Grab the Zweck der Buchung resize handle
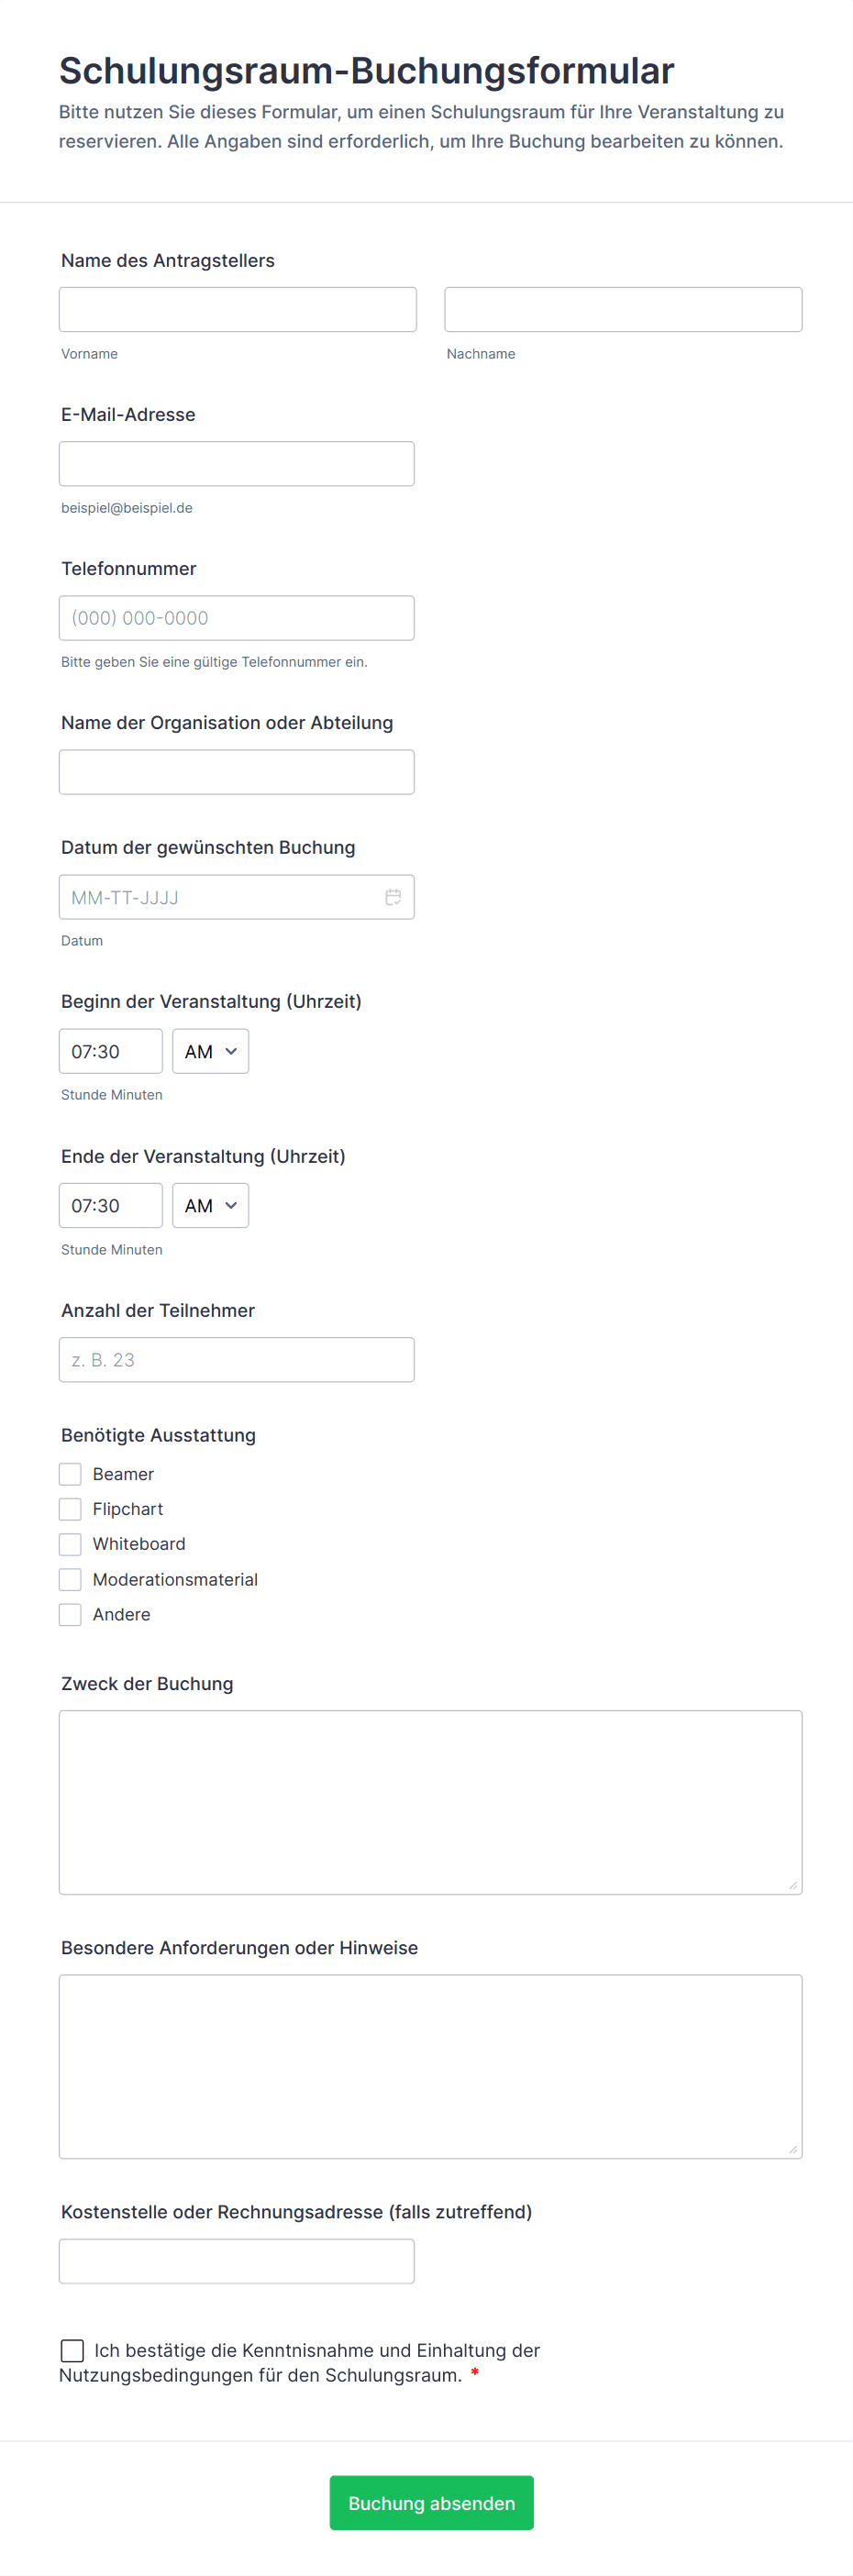Image resolution: width=853 pixels, height=2576 pixels. pos(793,1885)
